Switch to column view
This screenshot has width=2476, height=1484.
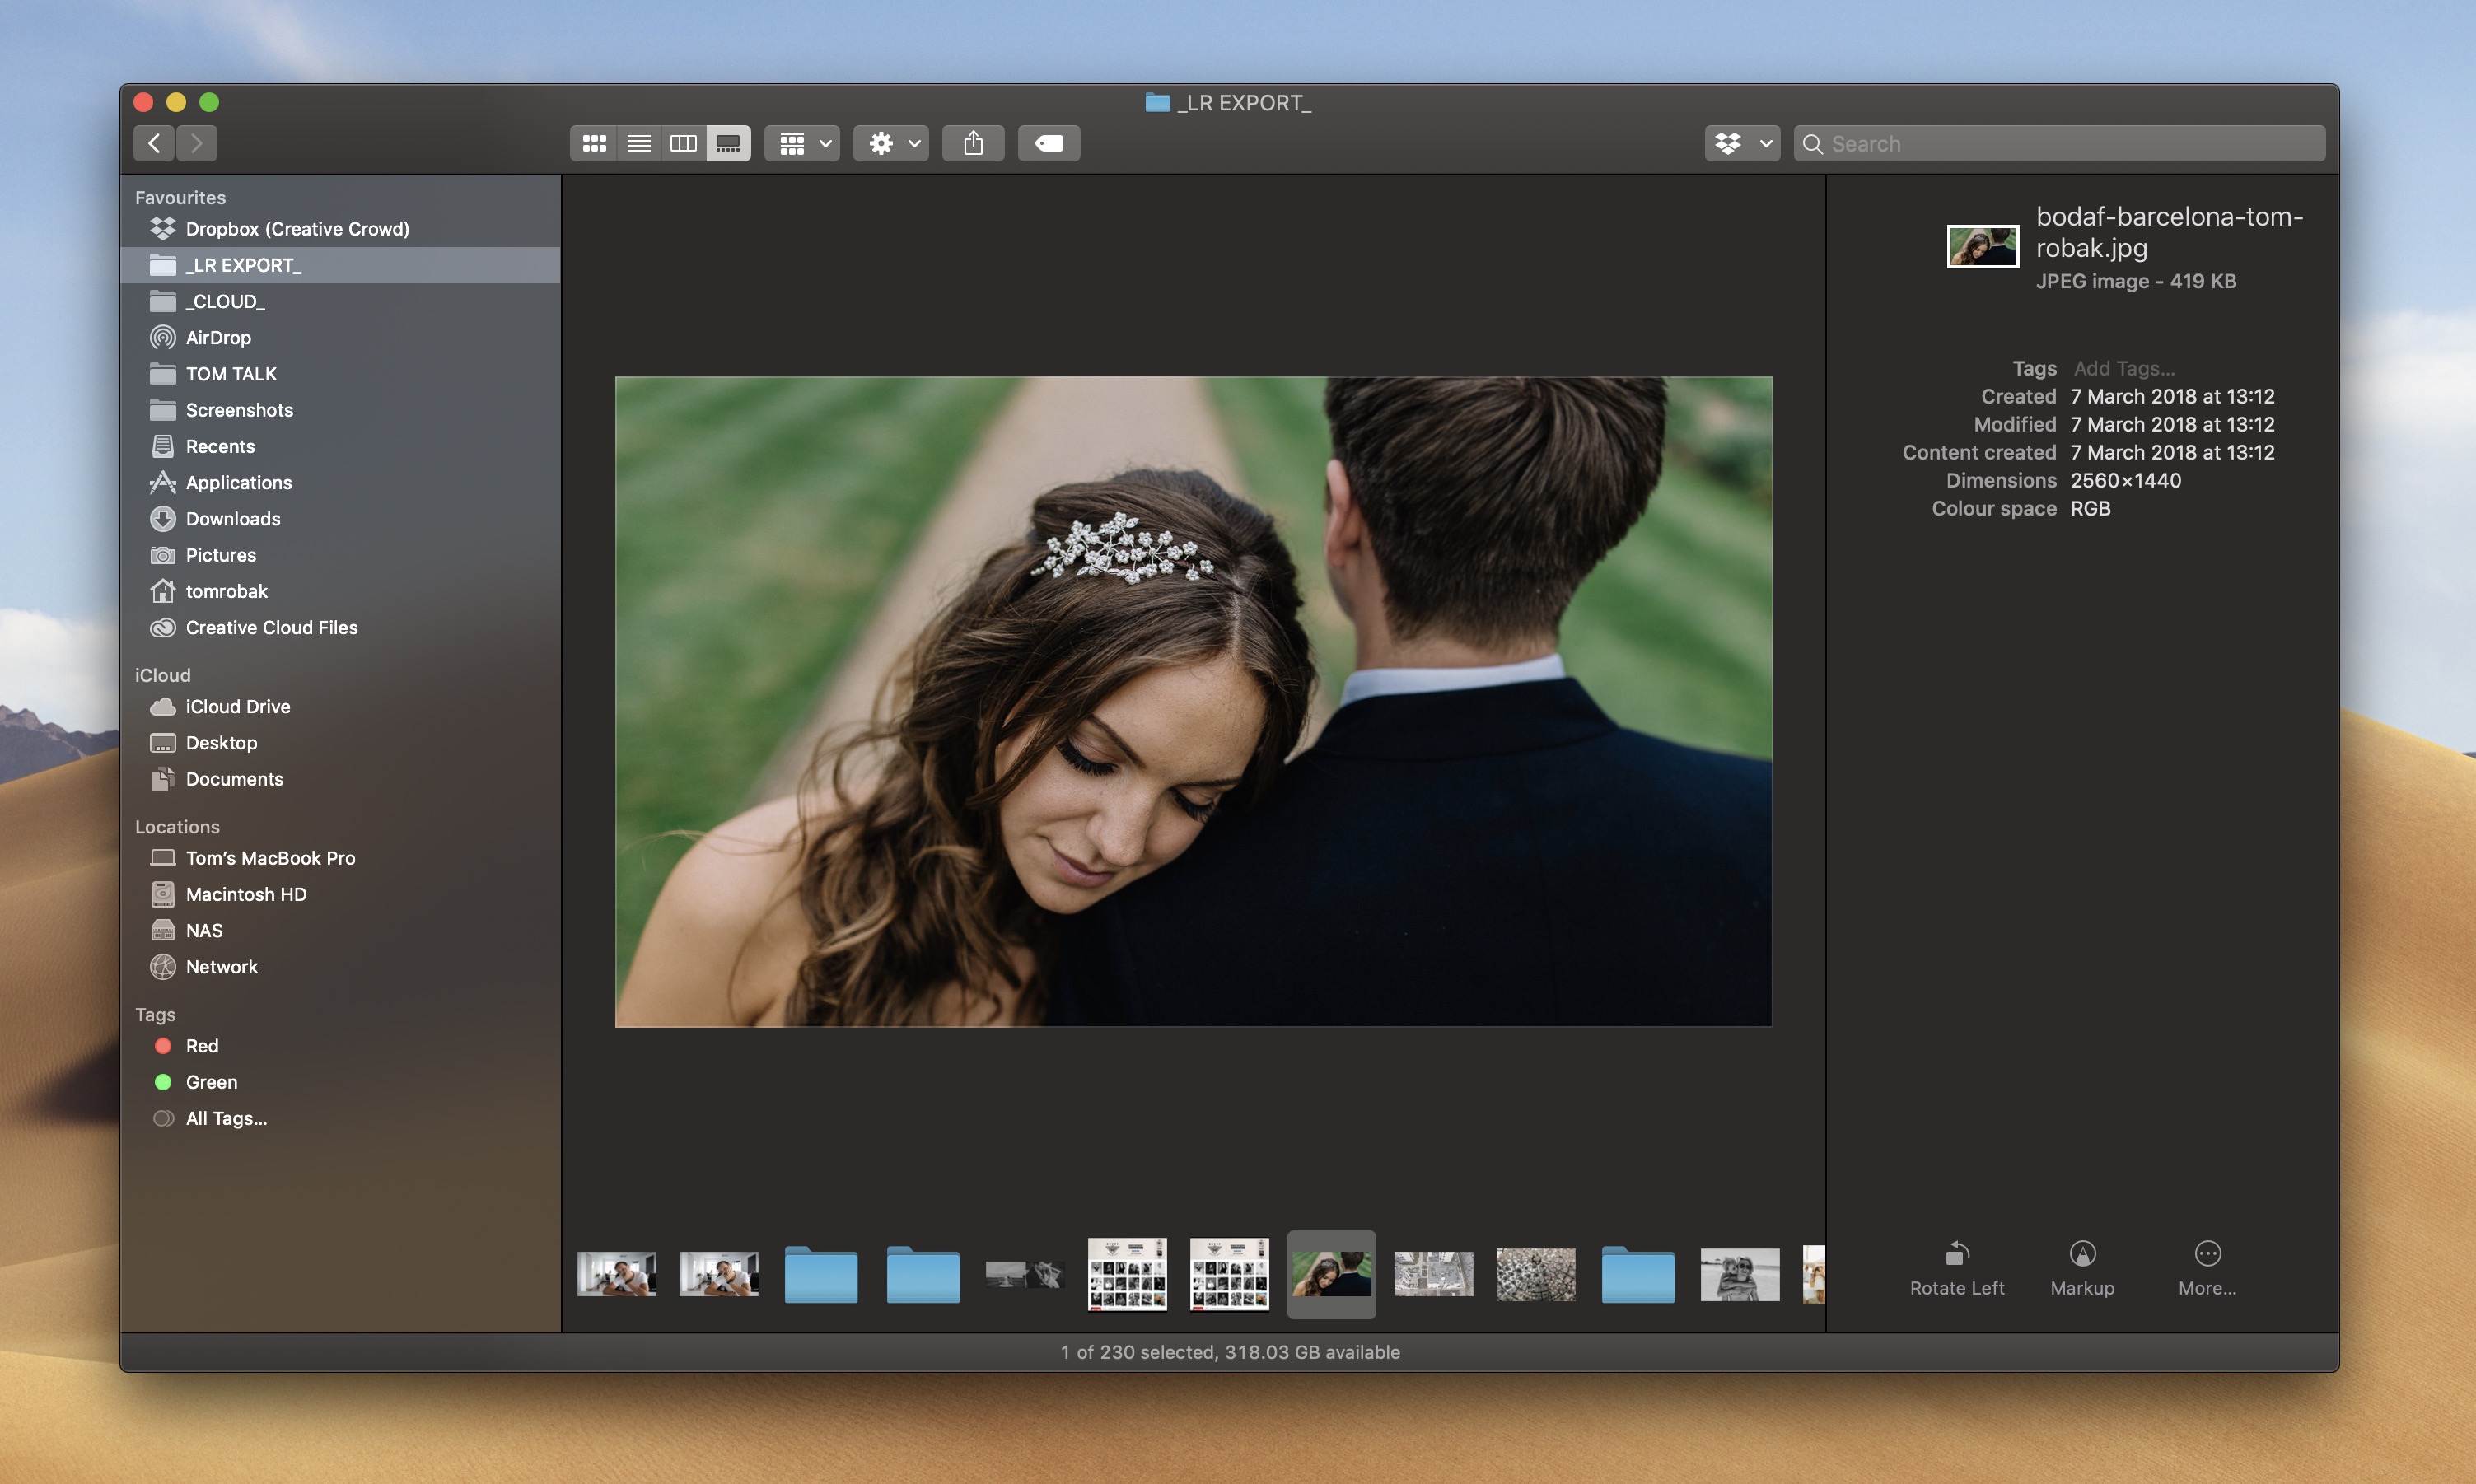pos(683,143)
